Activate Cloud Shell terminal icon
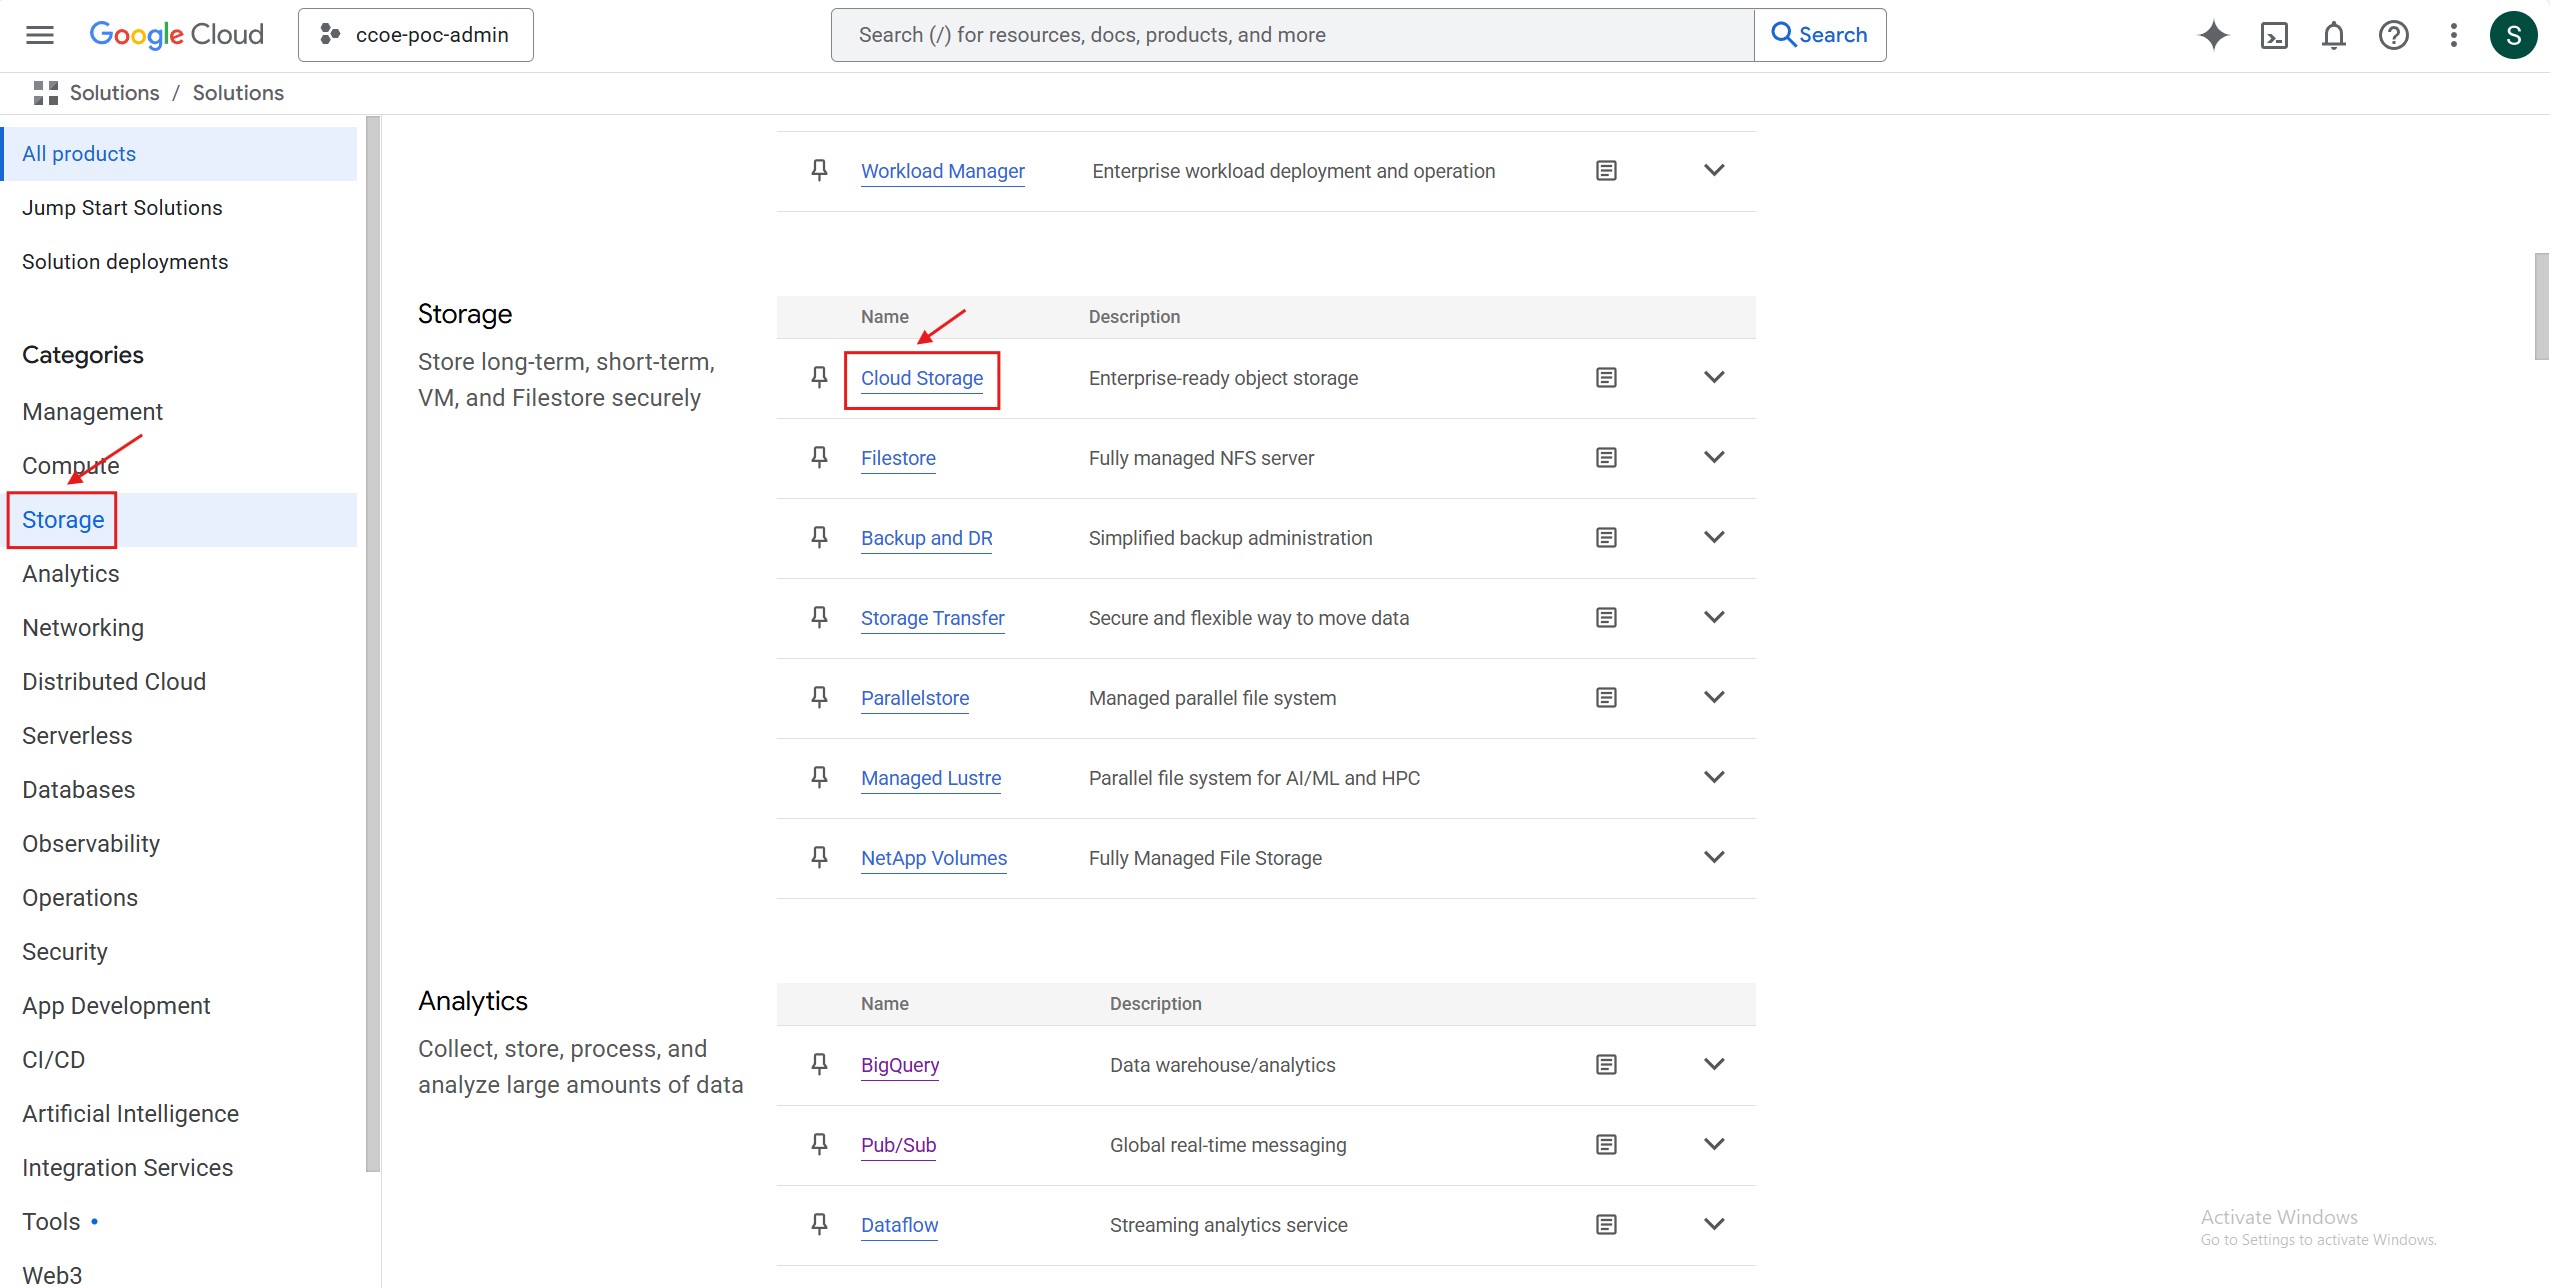The width and height of the screenshot is (2550, 1288). [x=2274, y=36]
